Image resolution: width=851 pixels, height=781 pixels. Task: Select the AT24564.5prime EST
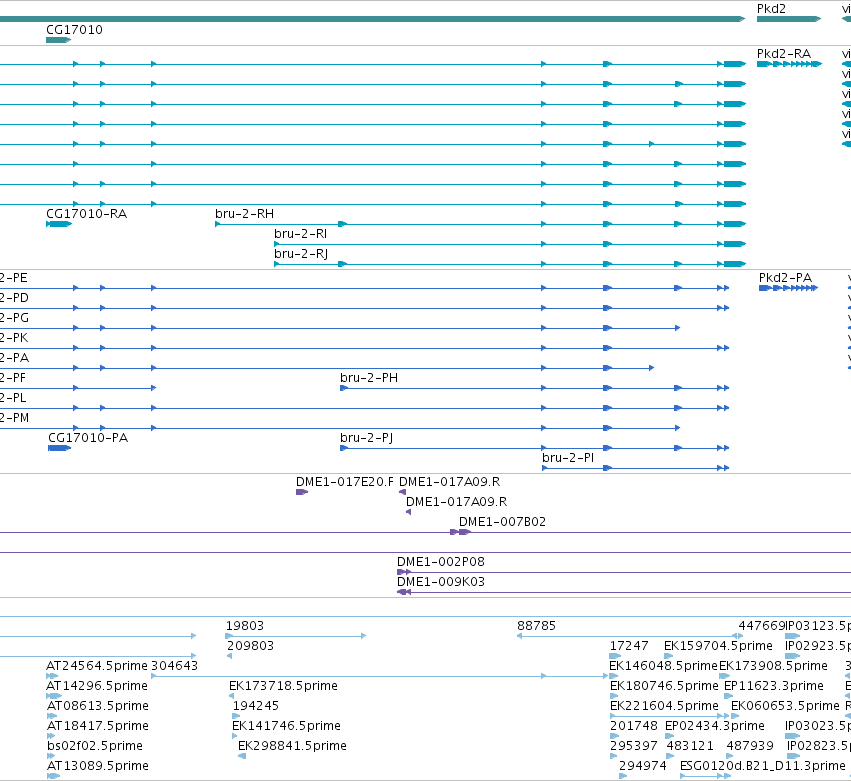tap(52, 676)
